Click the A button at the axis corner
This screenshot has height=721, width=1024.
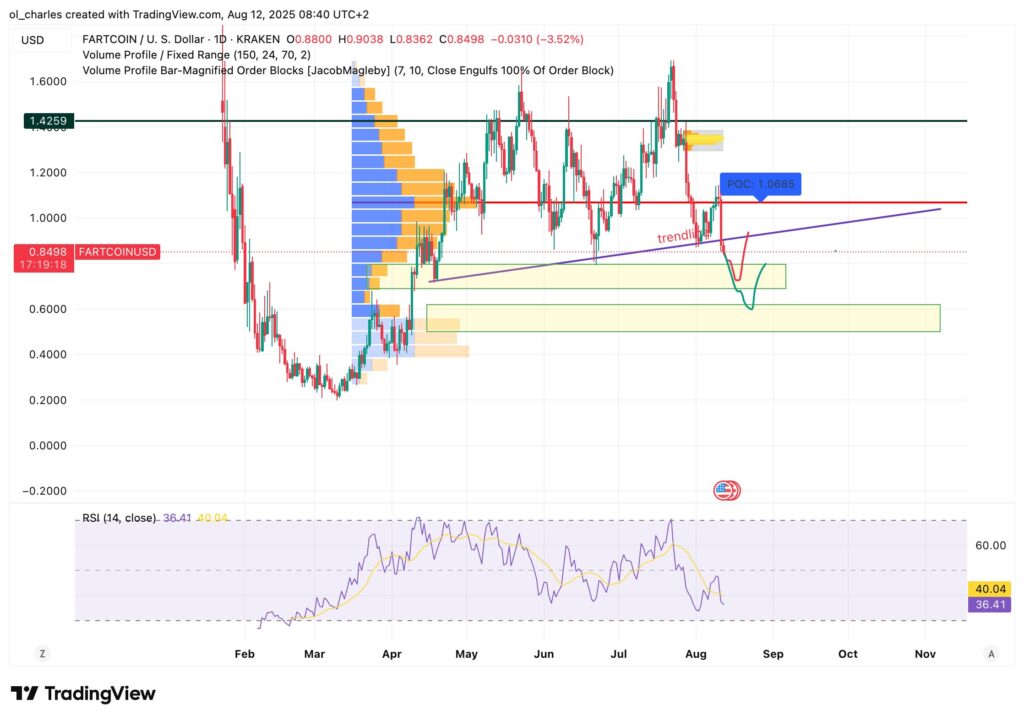coord(990,652)
